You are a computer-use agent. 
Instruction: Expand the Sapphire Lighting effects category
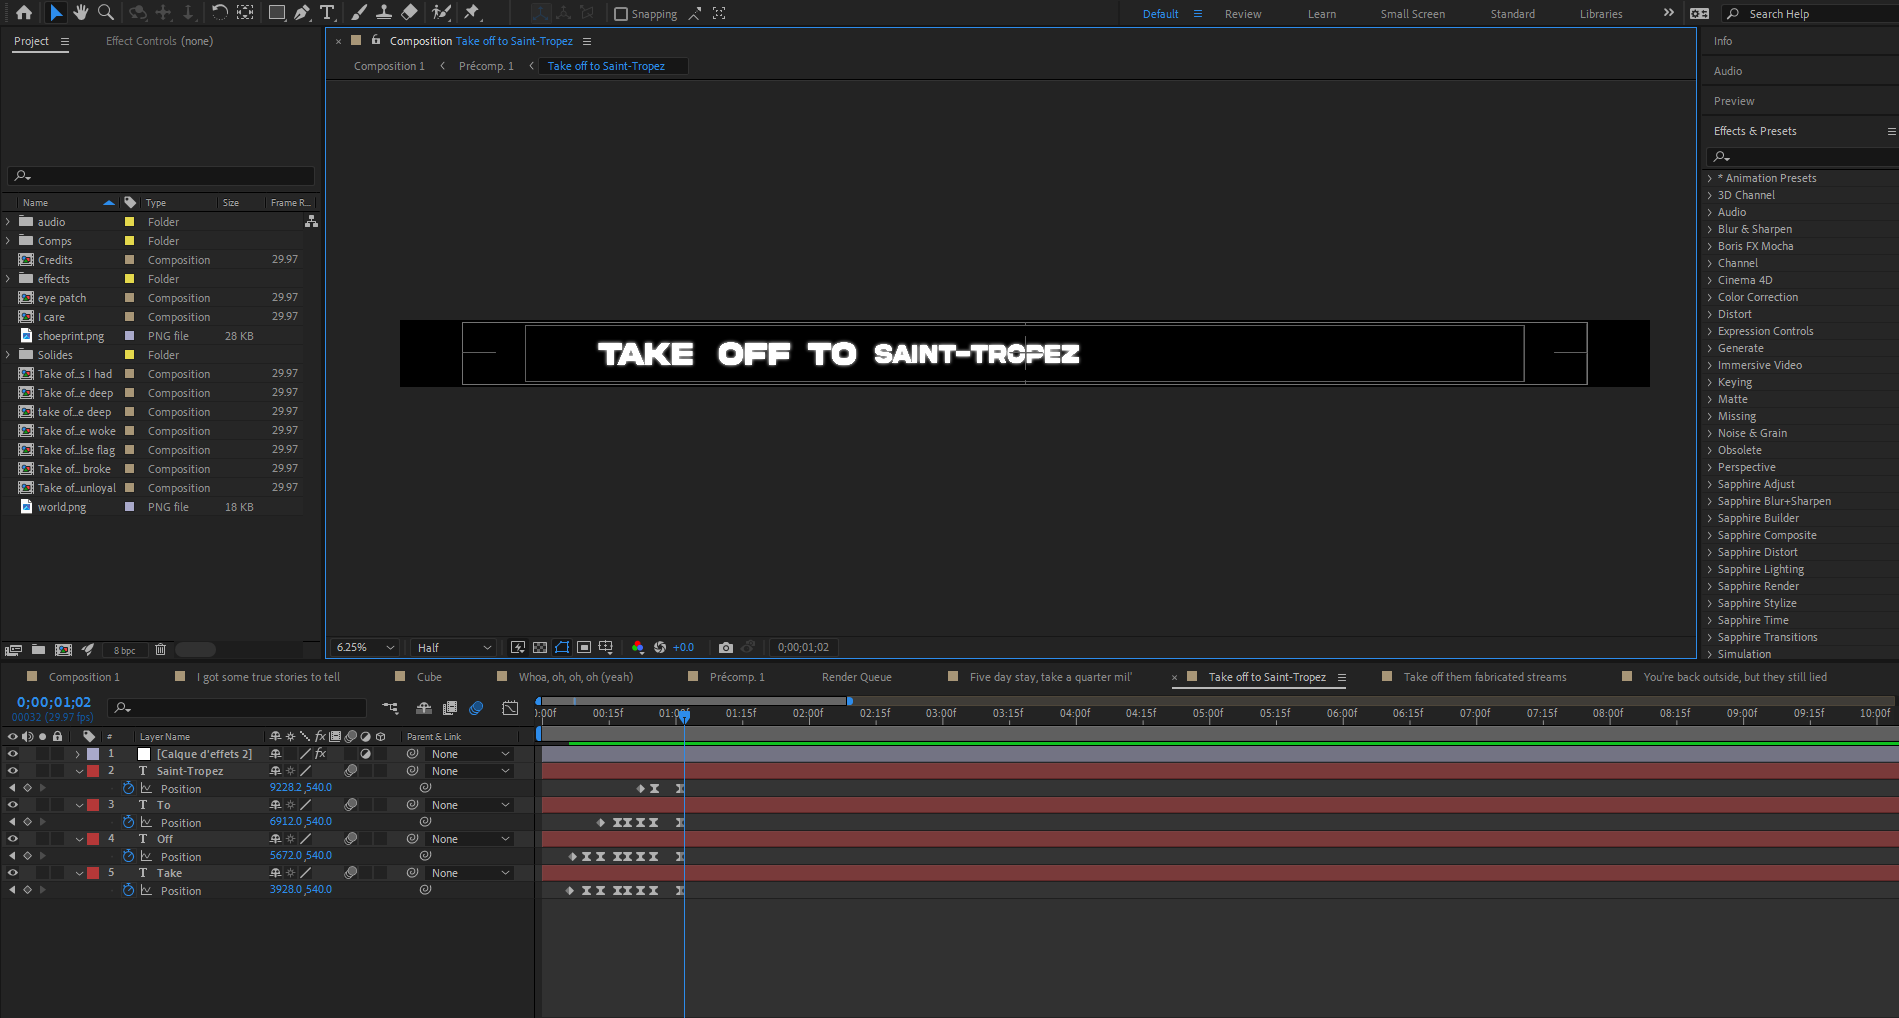tap(1710, 569)
